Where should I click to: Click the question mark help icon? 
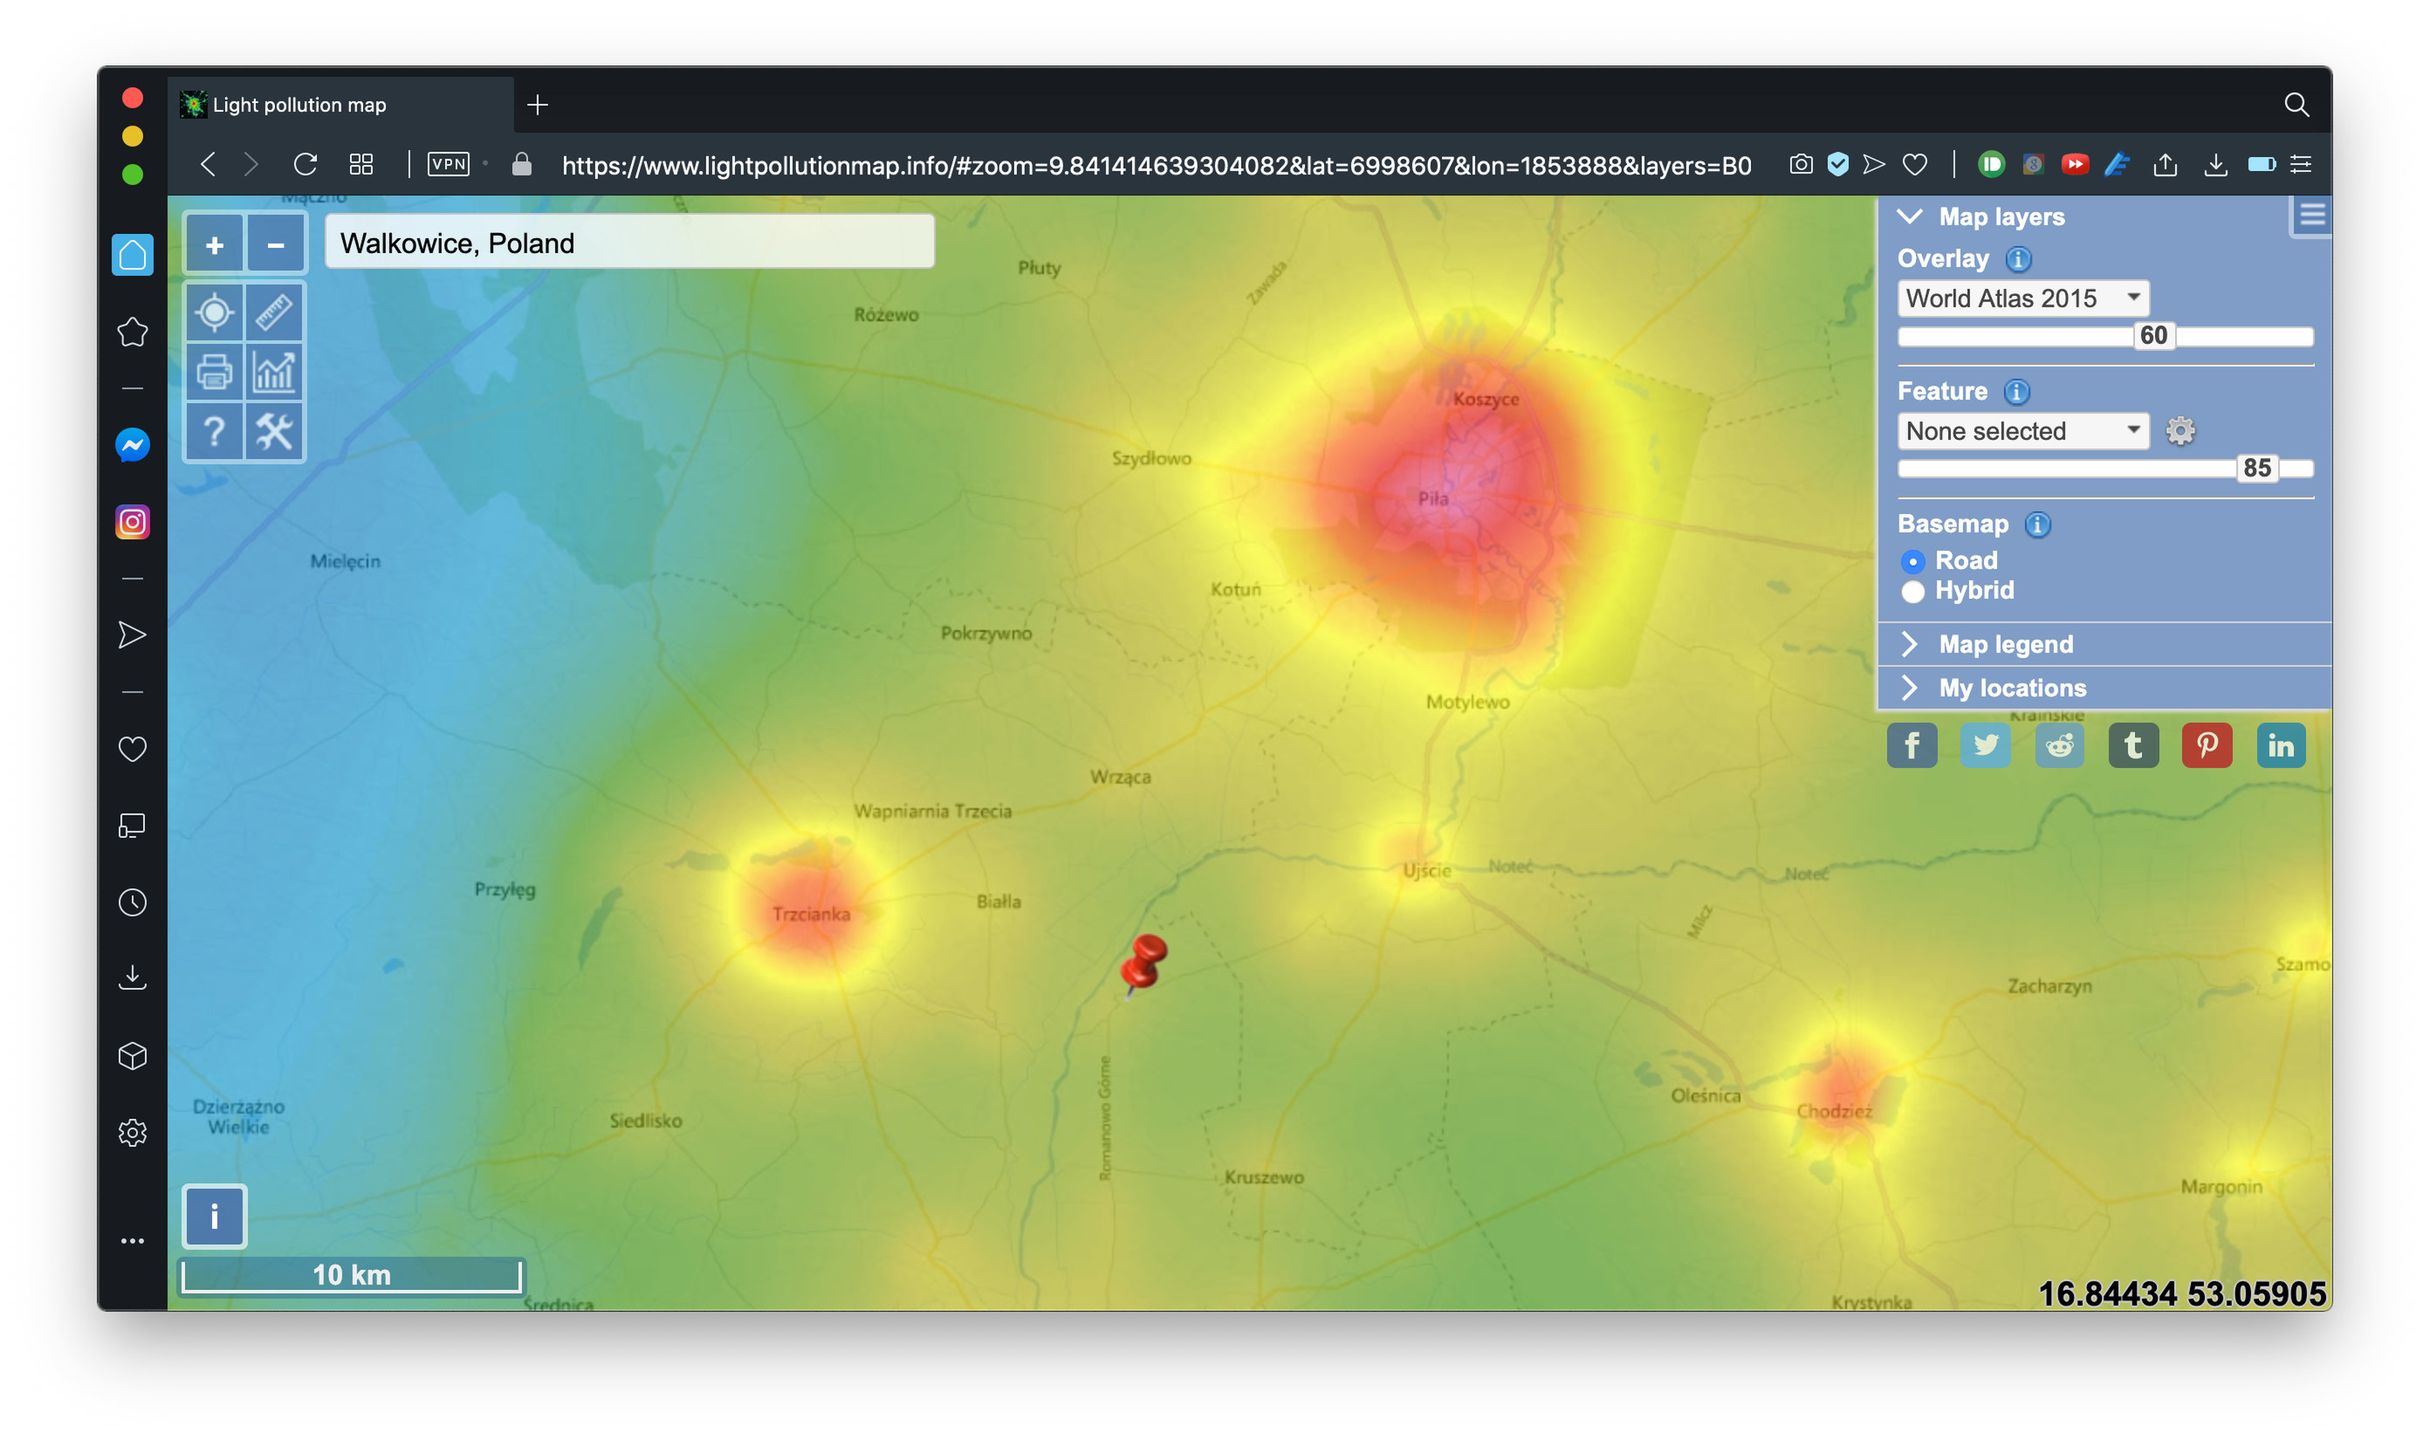coord(214,432)
